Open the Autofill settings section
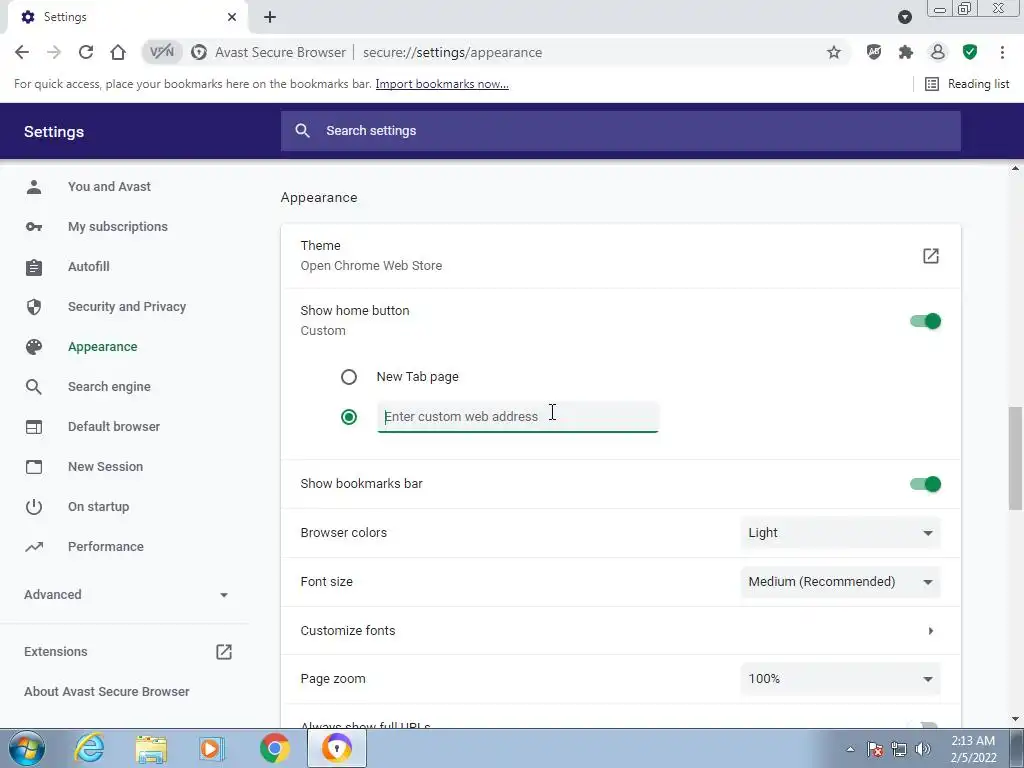 pos(88,266)
